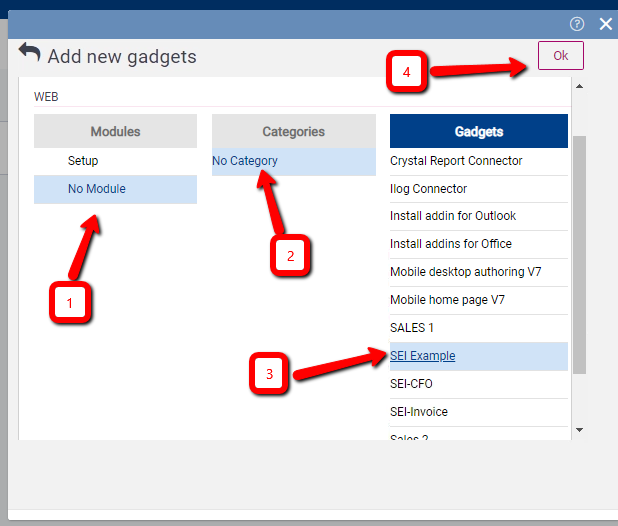This screenshot has height=526, width=618.
Task: Click the back arrow icon
Action: [29, 54]
